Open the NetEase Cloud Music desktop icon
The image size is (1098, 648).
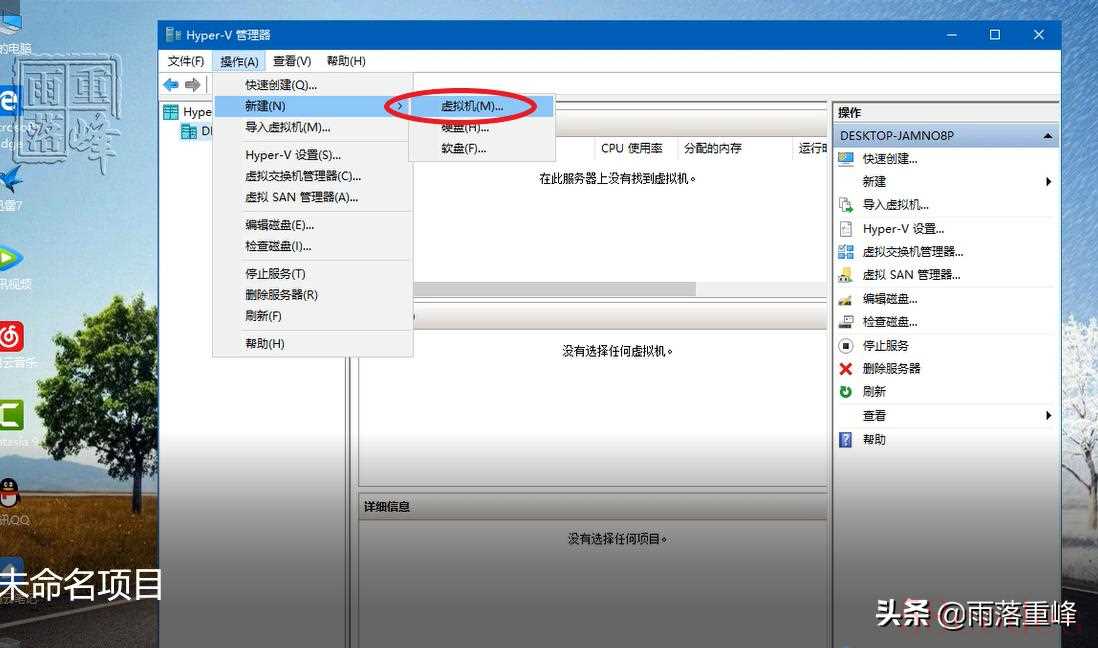tap(11, 337)
